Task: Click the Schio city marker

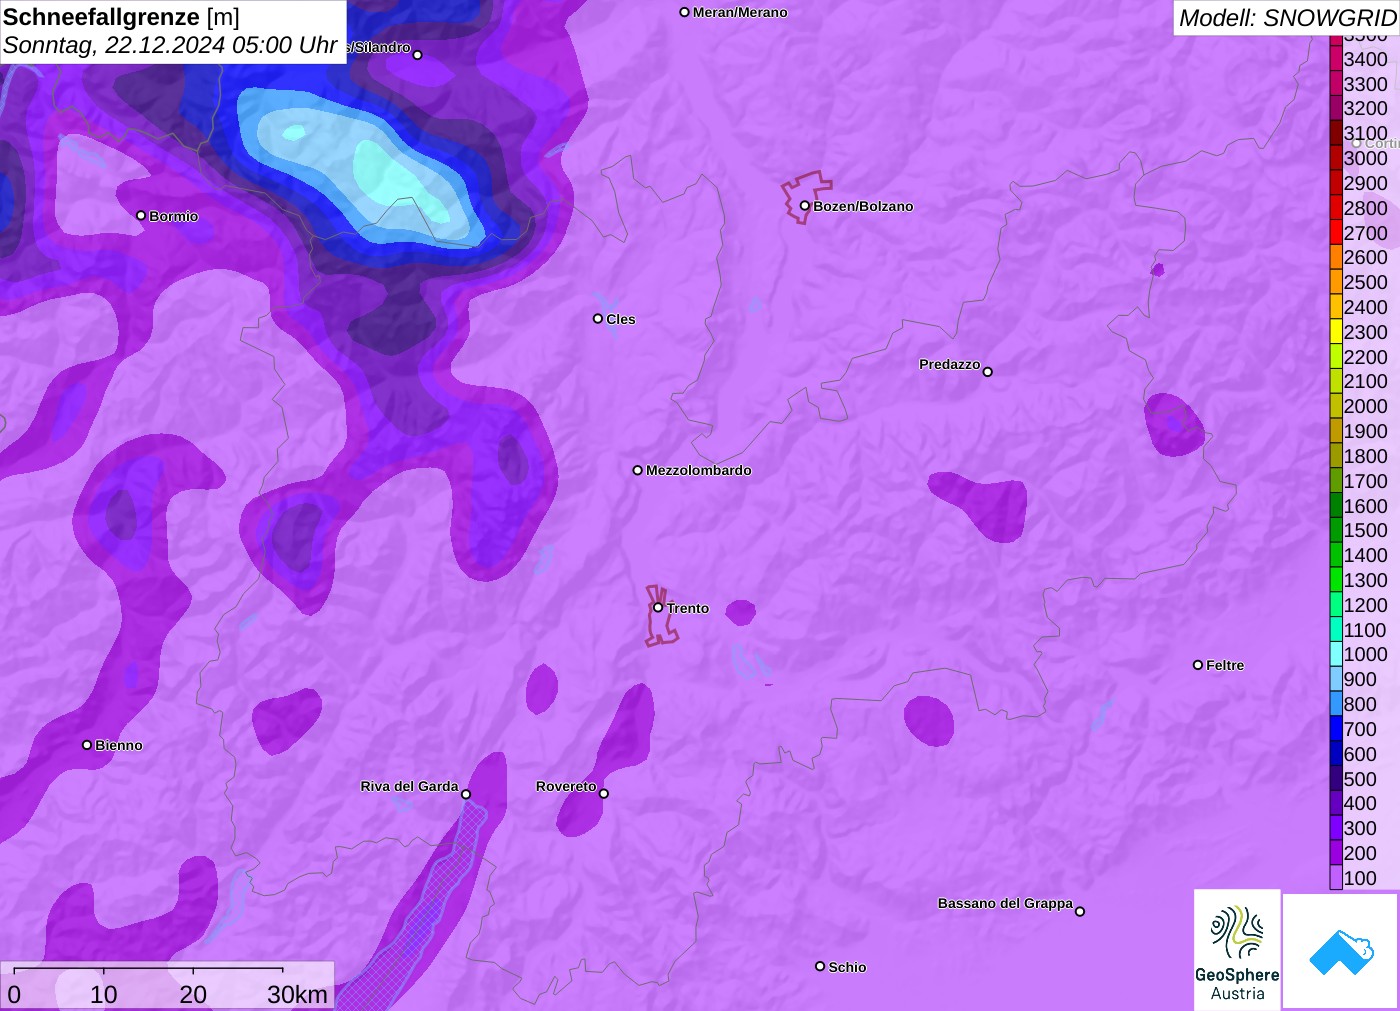Action: pos(820,966)
